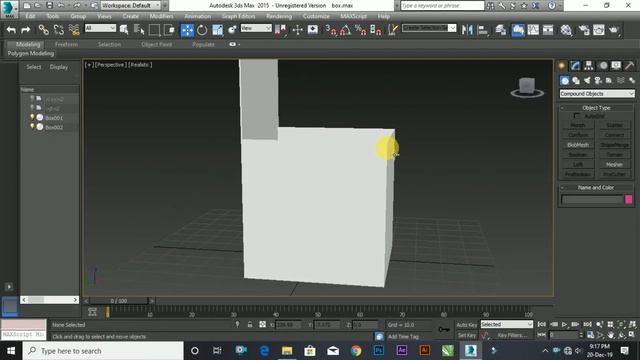Image resolution: width=640 pixels, height=360 pixels.
Task: Open the Modifiers menu
Action: [x=161, y=16]
